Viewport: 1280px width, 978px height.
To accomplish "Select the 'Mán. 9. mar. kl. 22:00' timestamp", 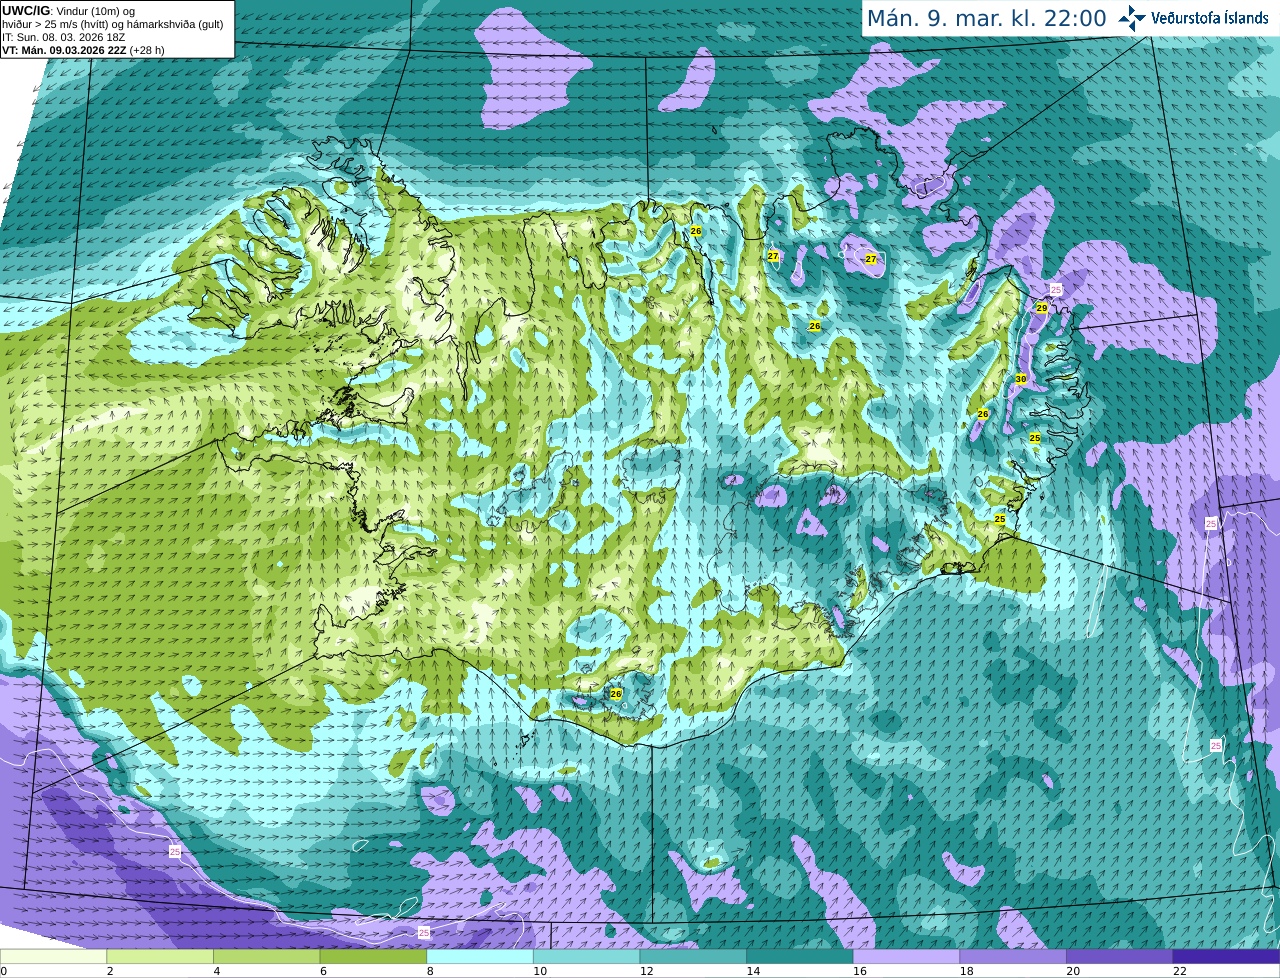I will 986,18.
